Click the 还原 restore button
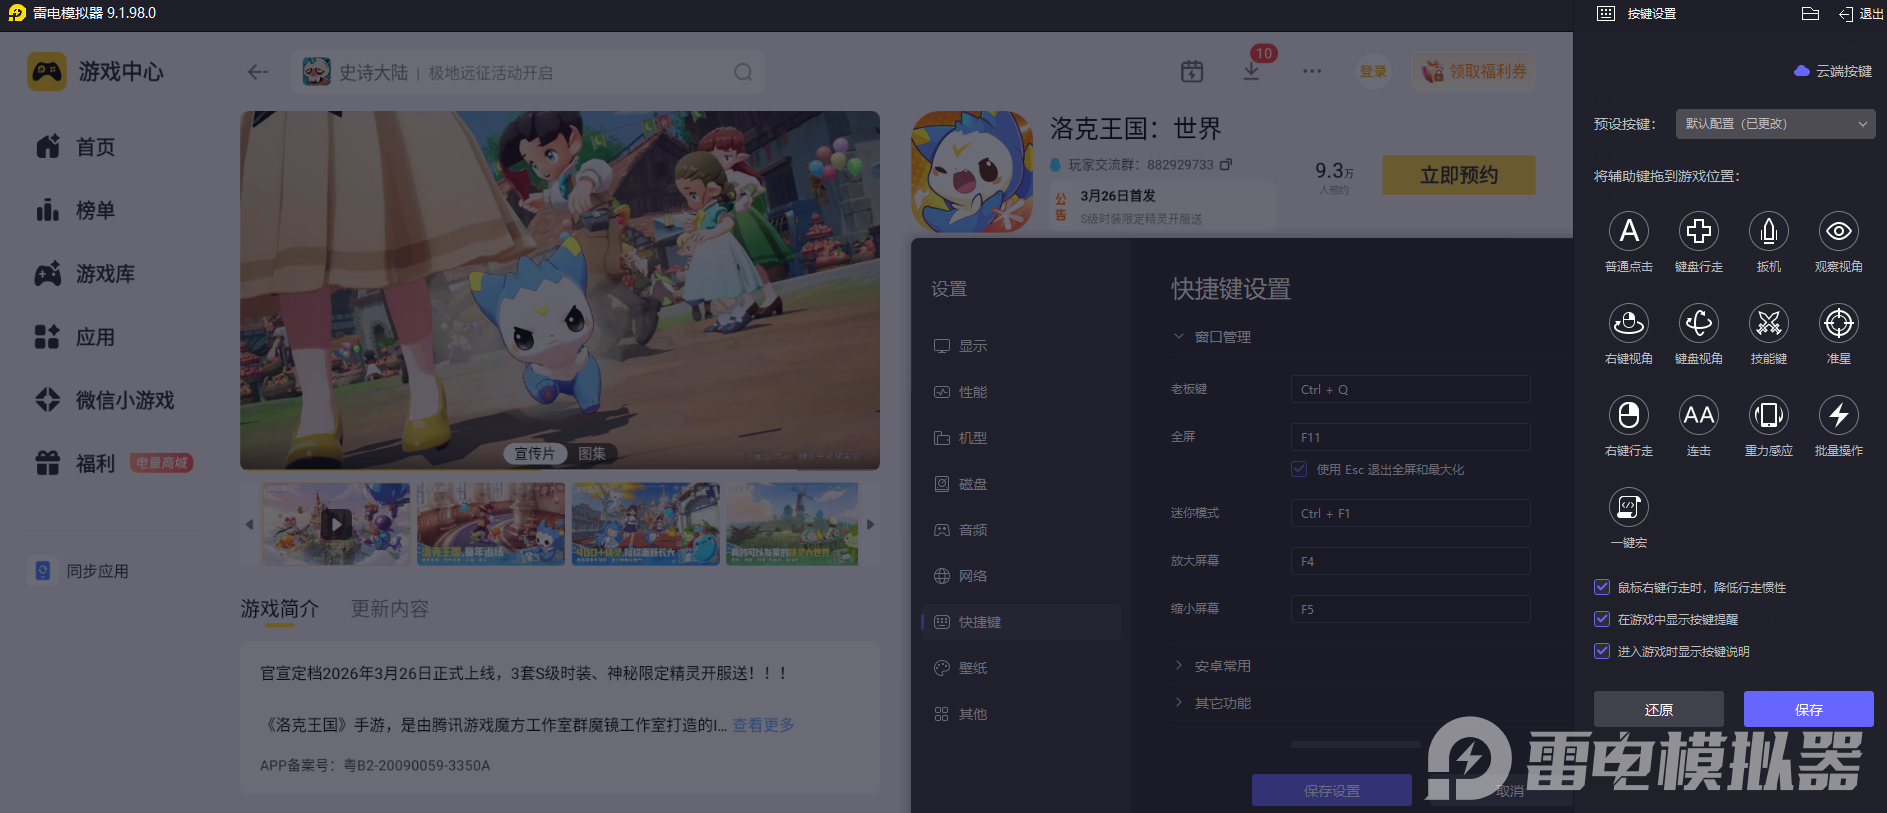 (x=1658, y=709)
